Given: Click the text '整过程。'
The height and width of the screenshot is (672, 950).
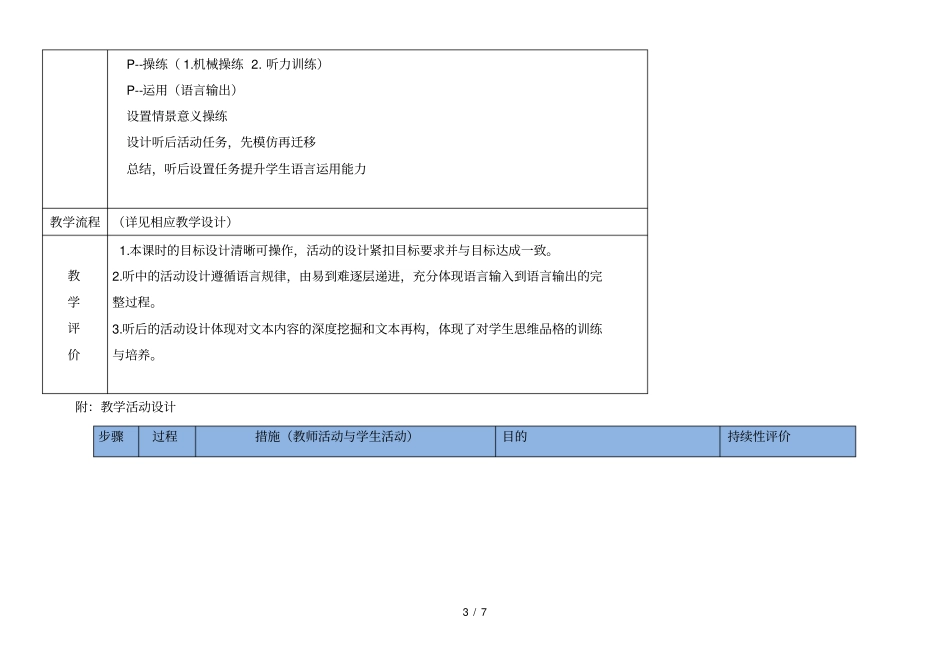Looking at the screenshot, I should pyautogui.click(x=135, y=302).
